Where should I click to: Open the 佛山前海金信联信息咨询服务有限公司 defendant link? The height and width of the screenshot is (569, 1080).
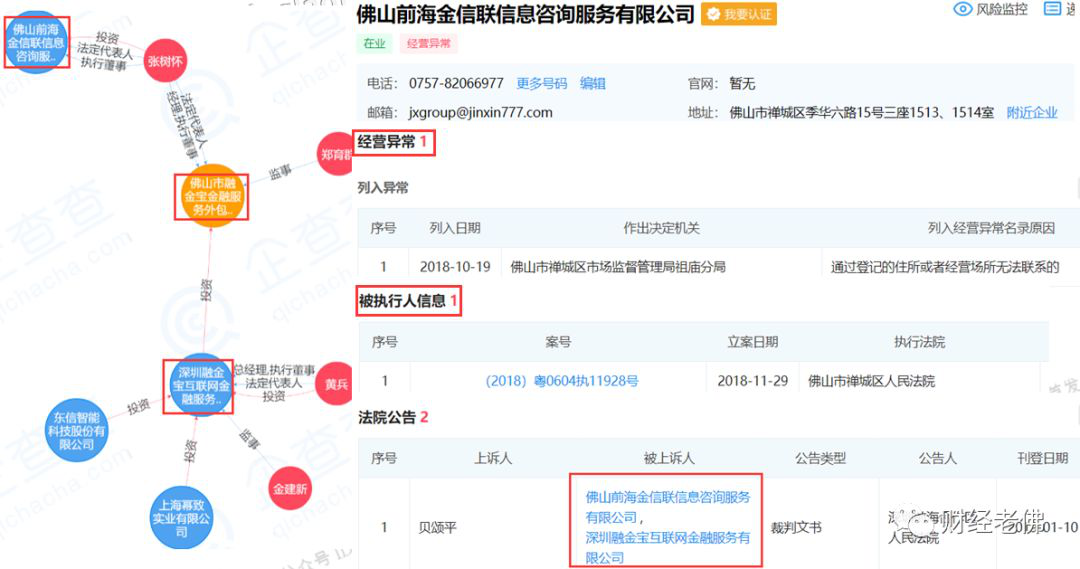click(x=667, y=506)
